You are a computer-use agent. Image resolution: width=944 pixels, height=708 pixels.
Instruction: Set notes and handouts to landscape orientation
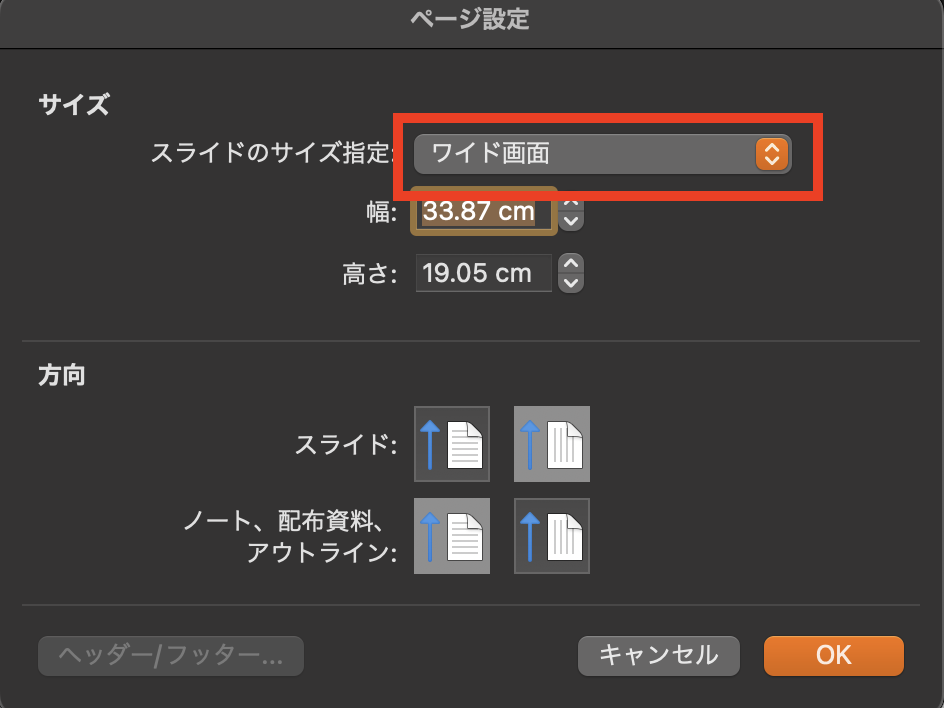click(552, 536)
